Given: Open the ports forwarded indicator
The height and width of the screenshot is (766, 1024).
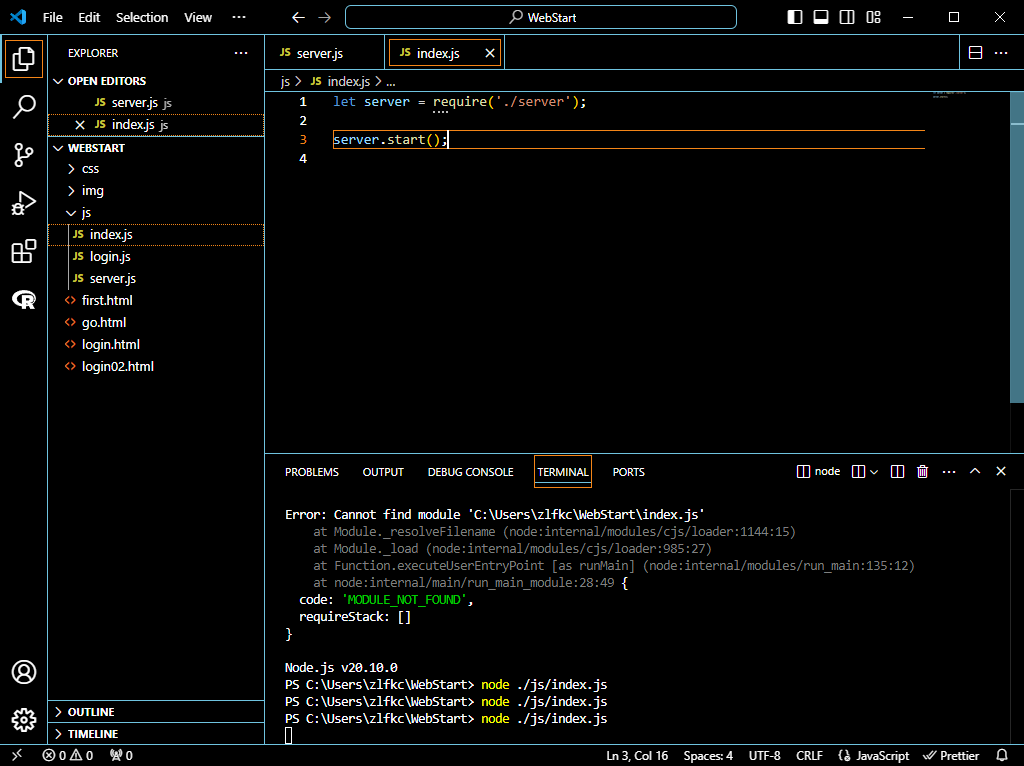Looking at the screenshot, I should [121, 756].
